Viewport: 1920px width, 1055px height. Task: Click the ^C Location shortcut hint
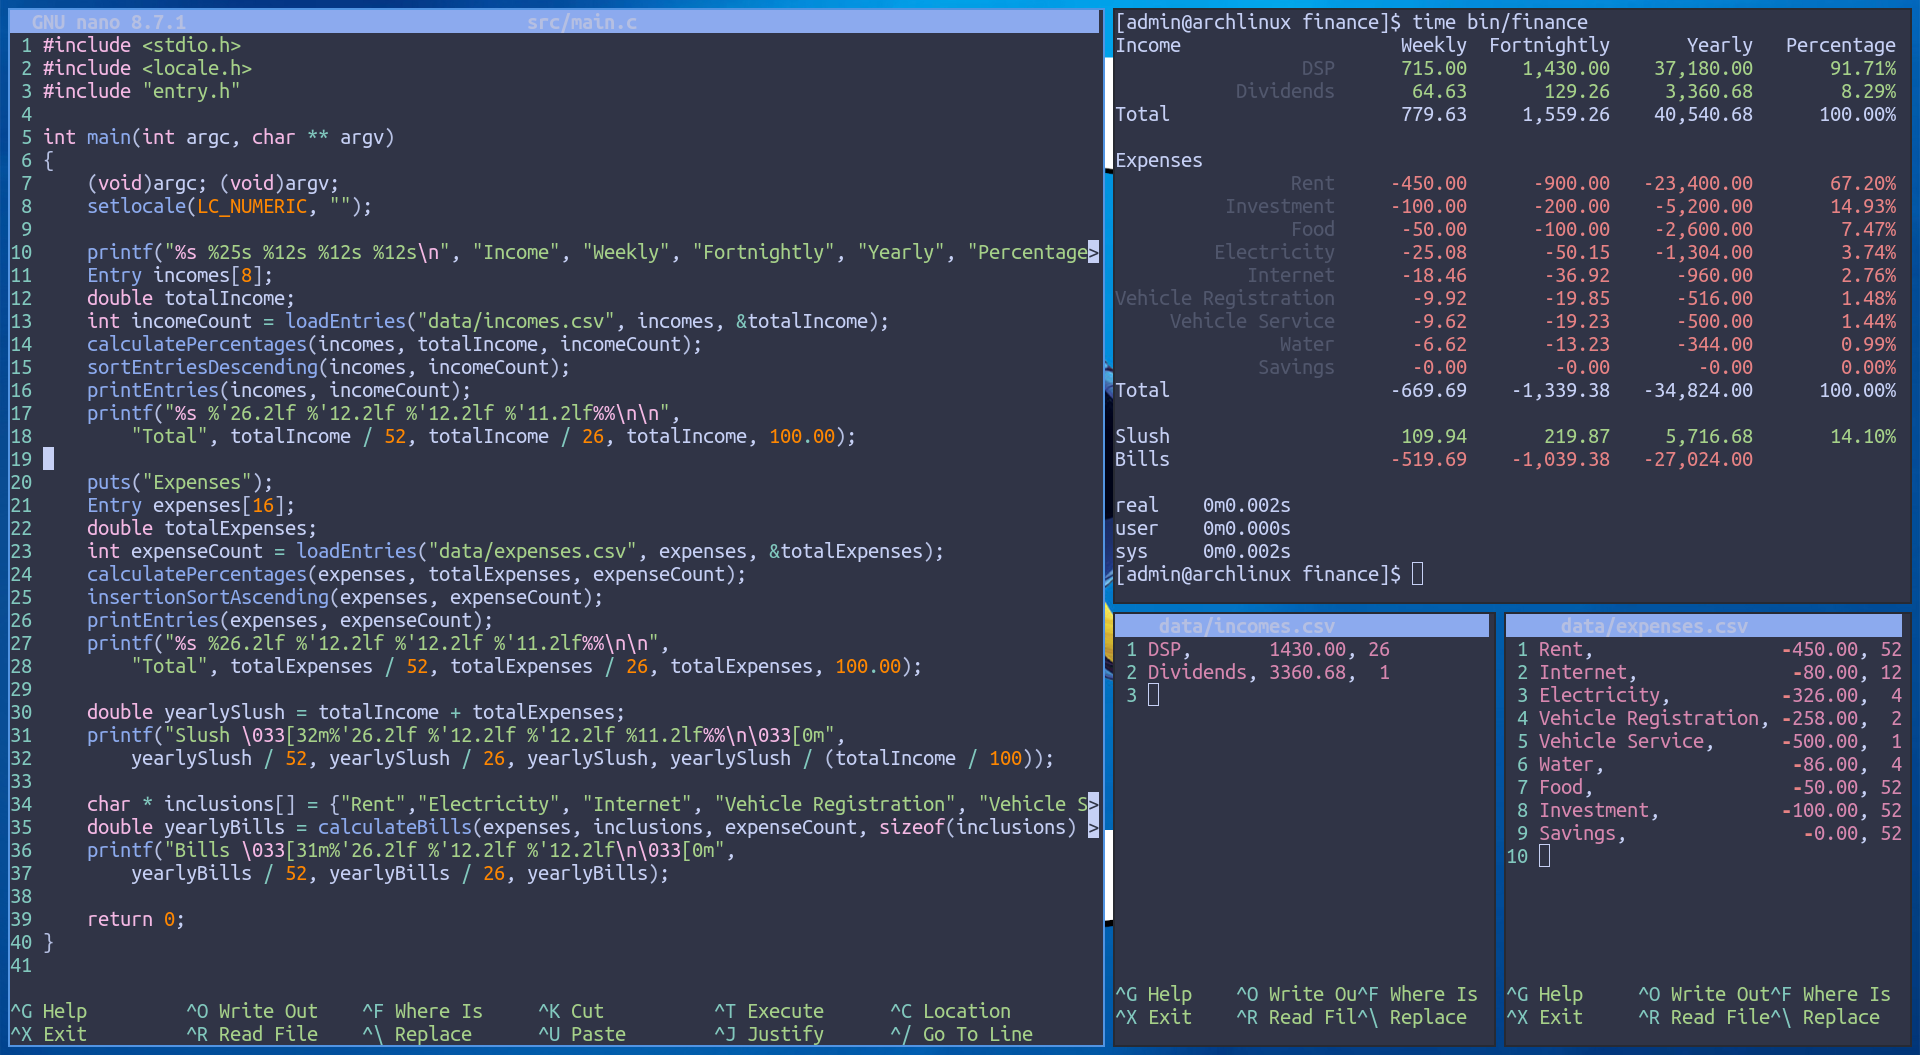coord(951,1011)
